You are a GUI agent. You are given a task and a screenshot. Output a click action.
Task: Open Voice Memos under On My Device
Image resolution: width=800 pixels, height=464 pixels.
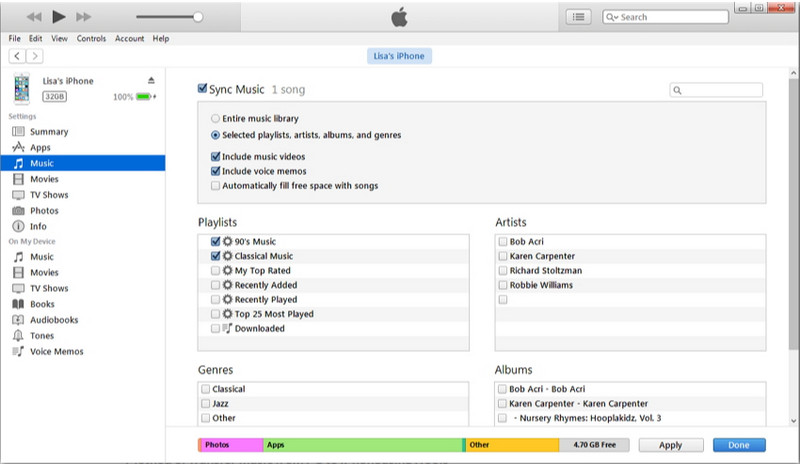point(83,352)
